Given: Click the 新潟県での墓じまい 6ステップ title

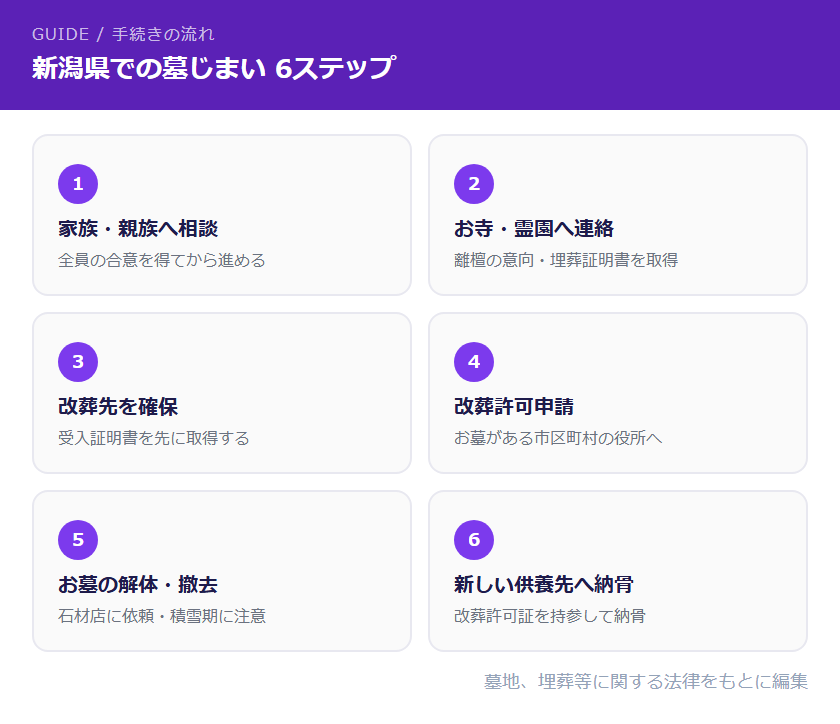Looking at the screenshot, I should tap(213, 68).
